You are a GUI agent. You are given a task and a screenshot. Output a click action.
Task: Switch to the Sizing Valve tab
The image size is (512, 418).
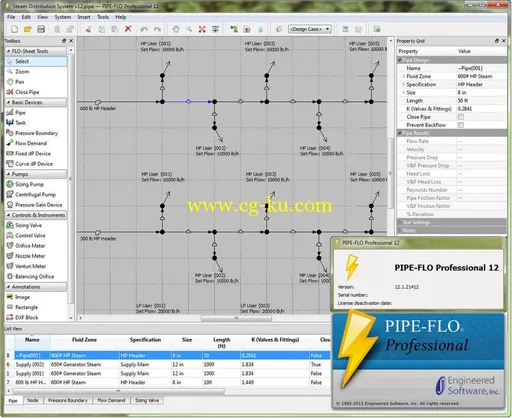tap(147, 400)
